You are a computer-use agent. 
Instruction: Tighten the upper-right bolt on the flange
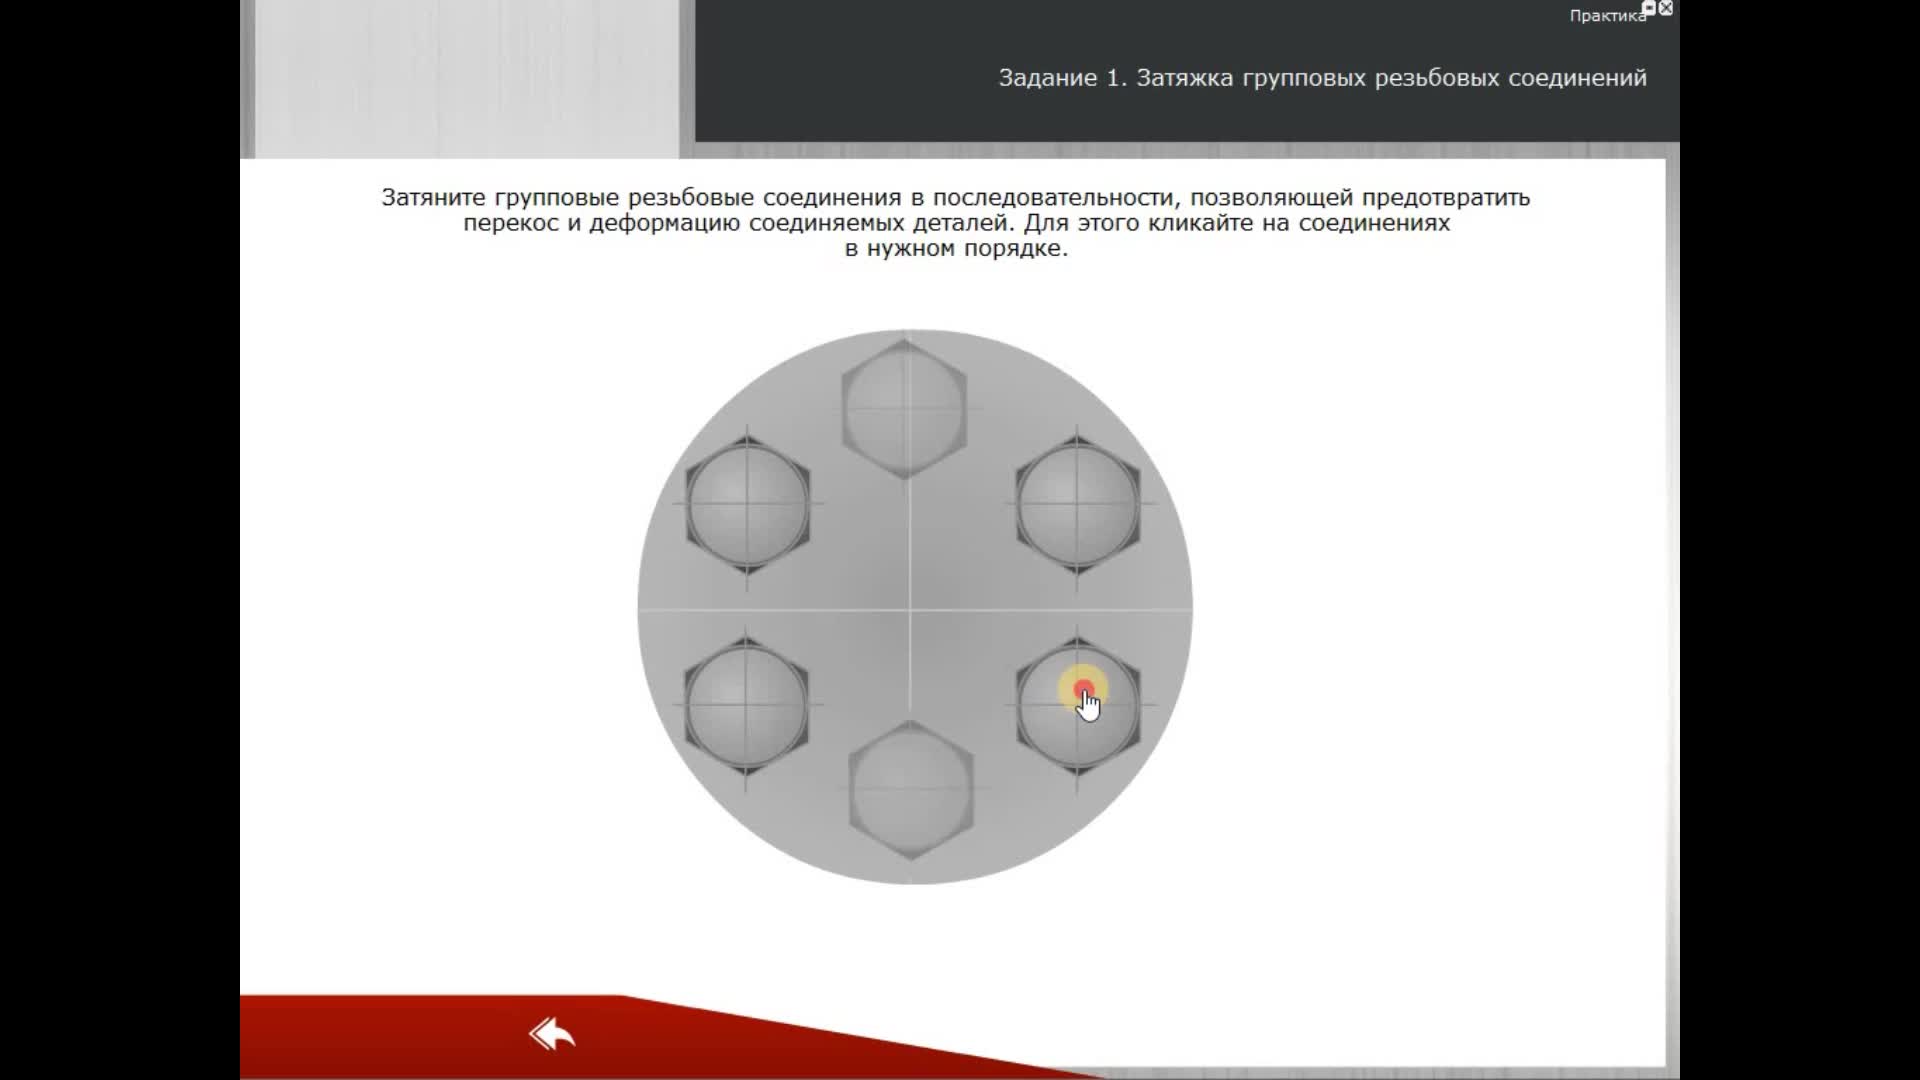point(1077,503)
